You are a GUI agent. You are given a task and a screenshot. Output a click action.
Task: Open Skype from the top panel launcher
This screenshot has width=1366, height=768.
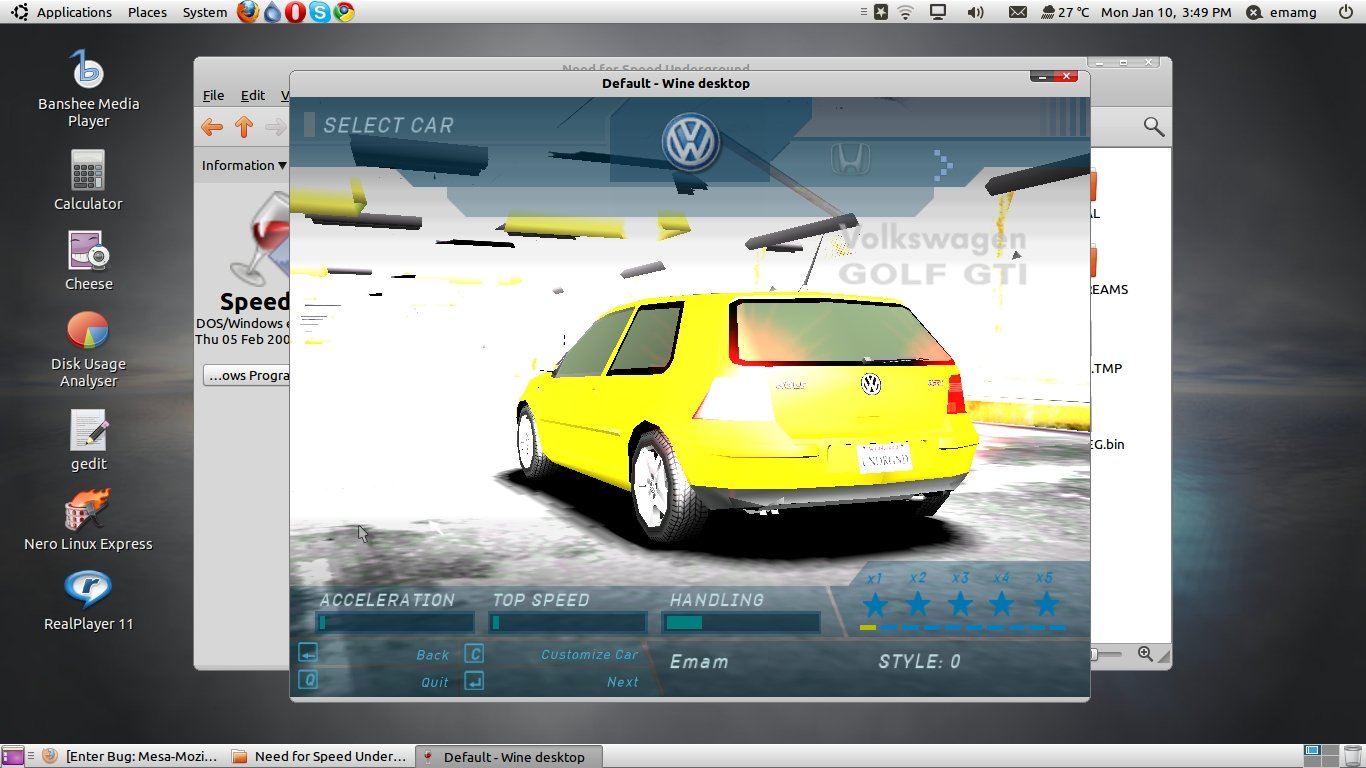(319, 12)
